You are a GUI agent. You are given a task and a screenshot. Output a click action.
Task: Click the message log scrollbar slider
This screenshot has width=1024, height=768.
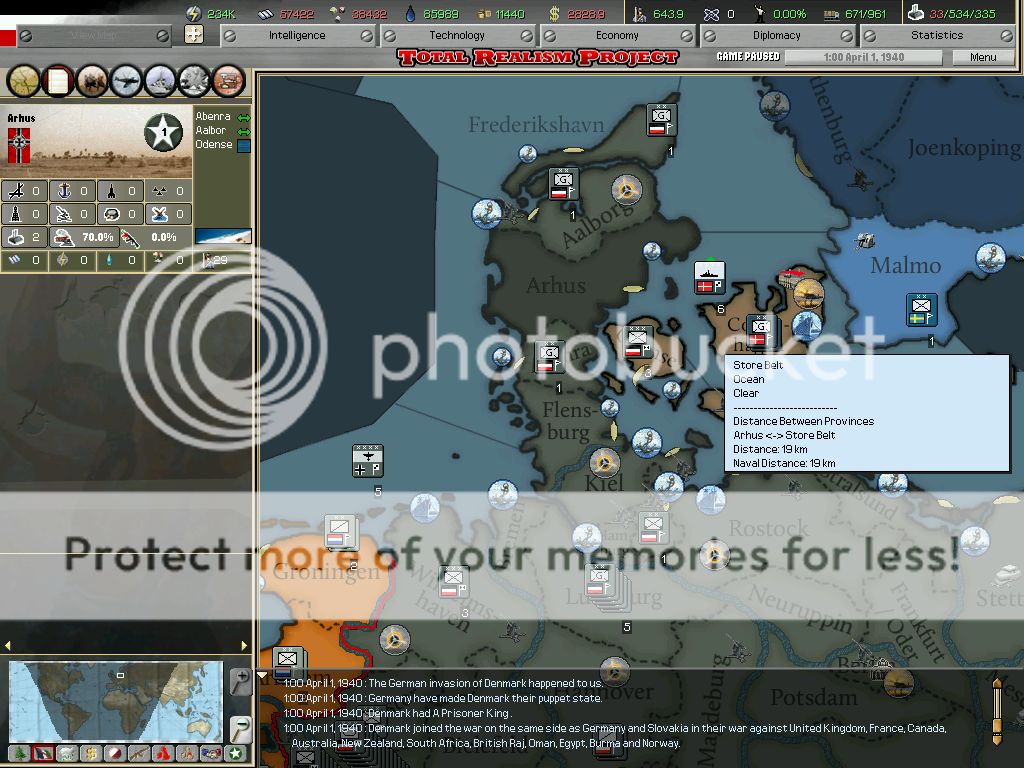(996, 710)
